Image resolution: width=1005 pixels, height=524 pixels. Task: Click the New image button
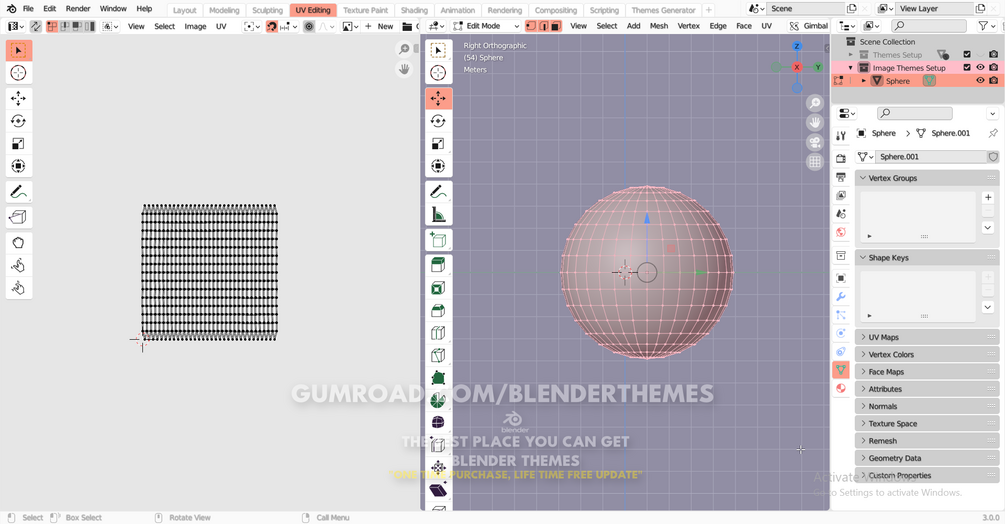[x=379, y=26]
